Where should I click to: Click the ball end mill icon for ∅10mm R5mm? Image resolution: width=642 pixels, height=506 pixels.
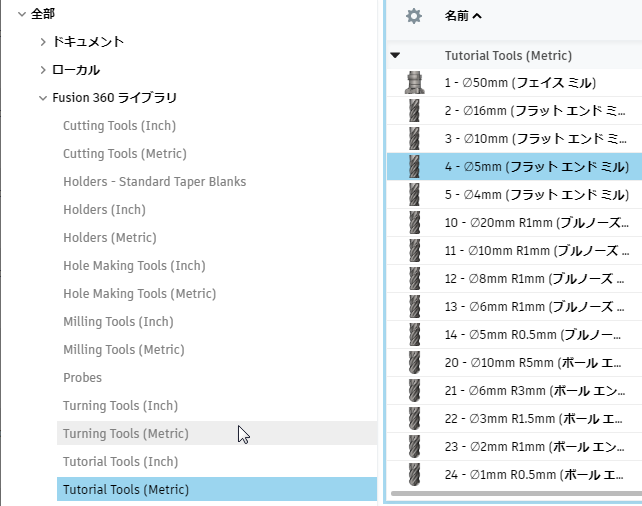click(x=414, y=362)
